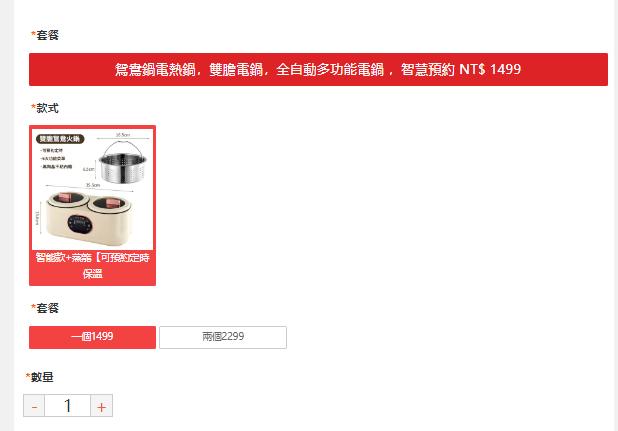The image size is (618, 431).
Task: Click the second 套餐 label above the price options
Action: [45, 308]
